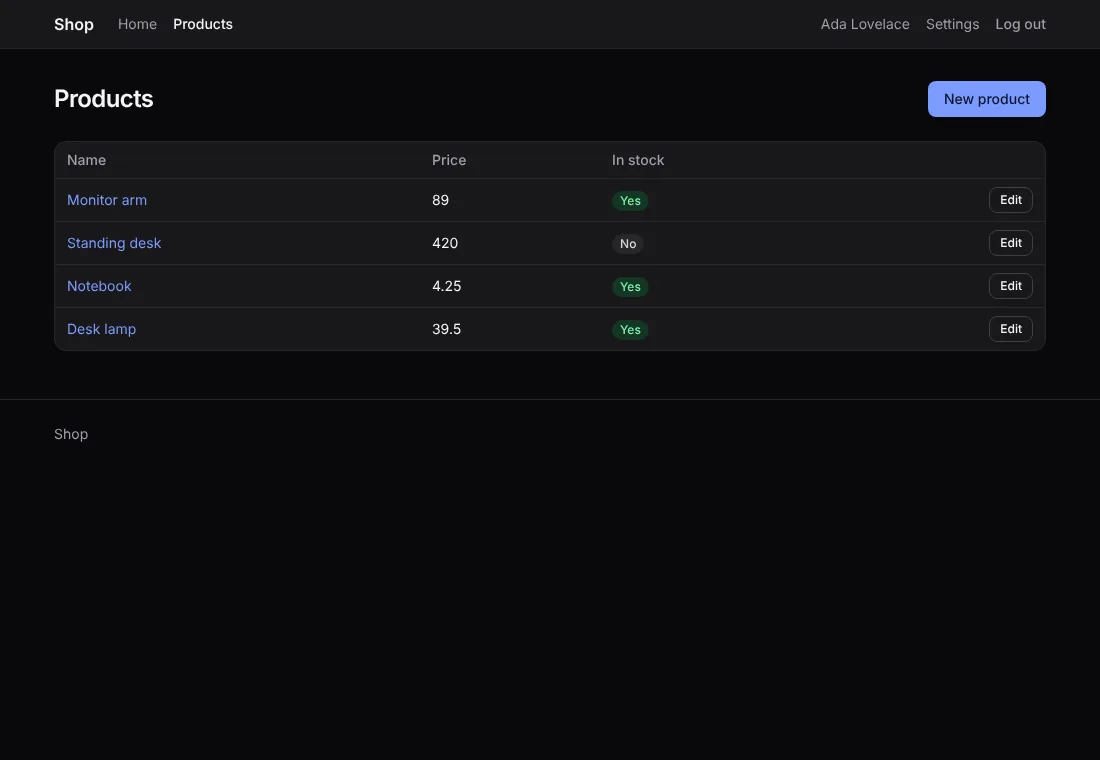1100x760 pixels.
Task: Log out of the account
Action: (1020, 24)
